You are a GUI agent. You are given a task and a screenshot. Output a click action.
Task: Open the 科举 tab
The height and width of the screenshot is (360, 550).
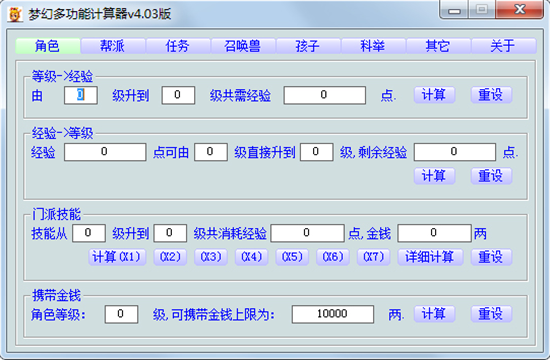[373, 46]
